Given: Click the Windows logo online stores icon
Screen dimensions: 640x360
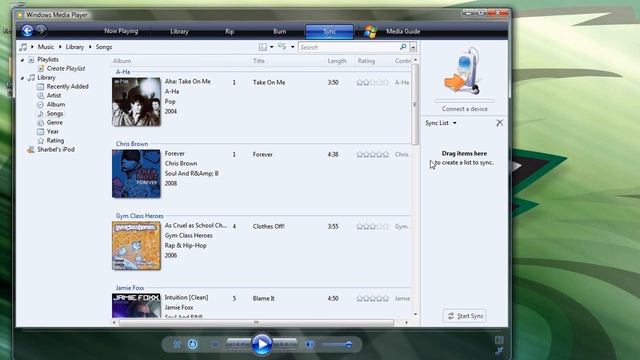Looking at the screenshot, I should [x=370, y=31].
